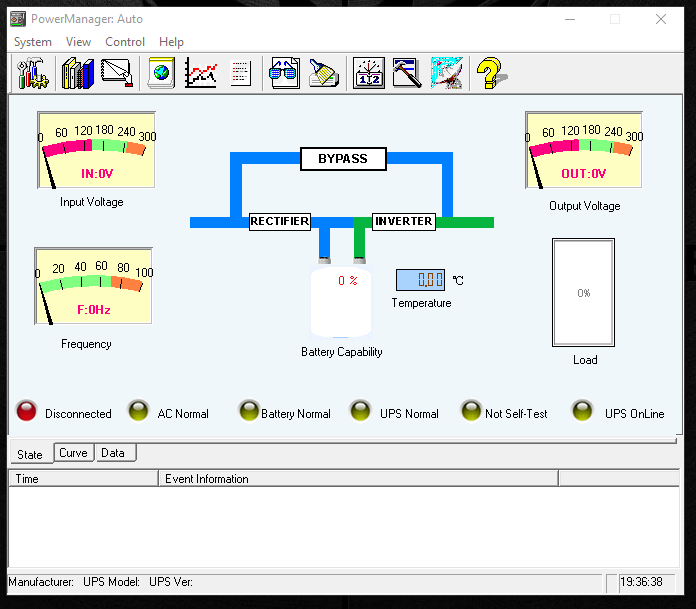Open the View menu
This screenshot has width=696, height=609.
[x=79, y=42]
